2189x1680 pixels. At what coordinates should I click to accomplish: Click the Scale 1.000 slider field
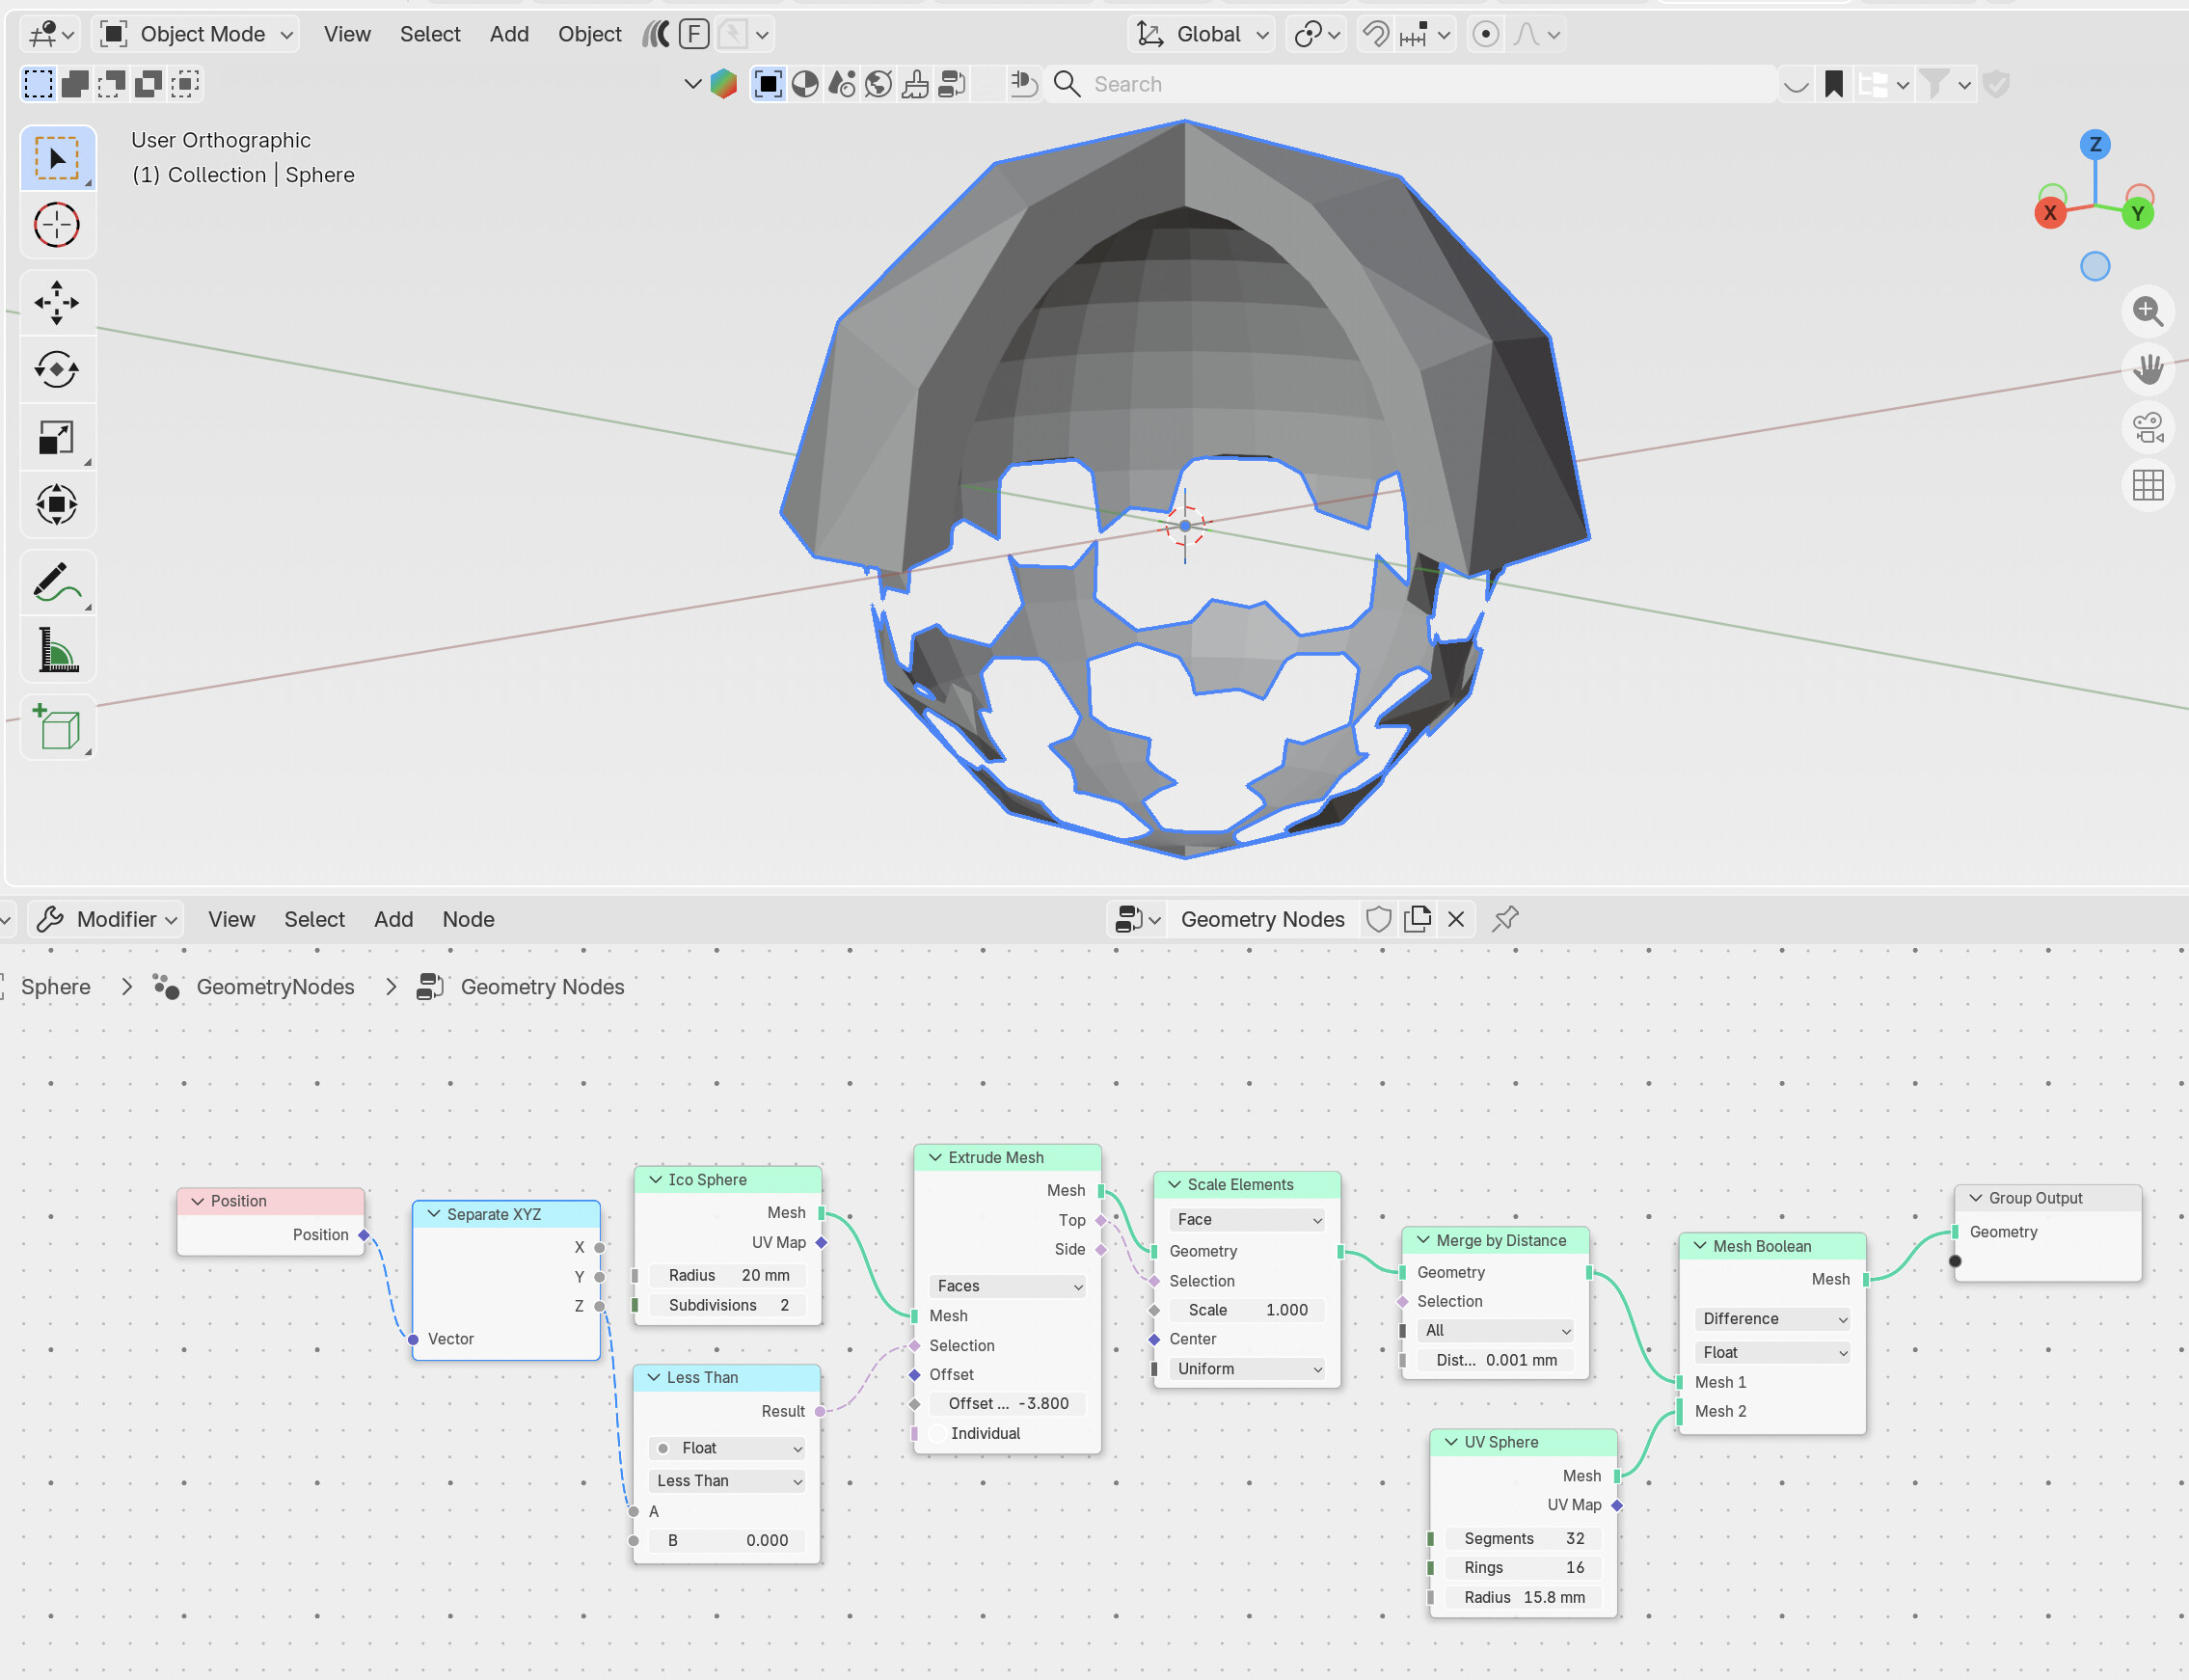1247,1310
